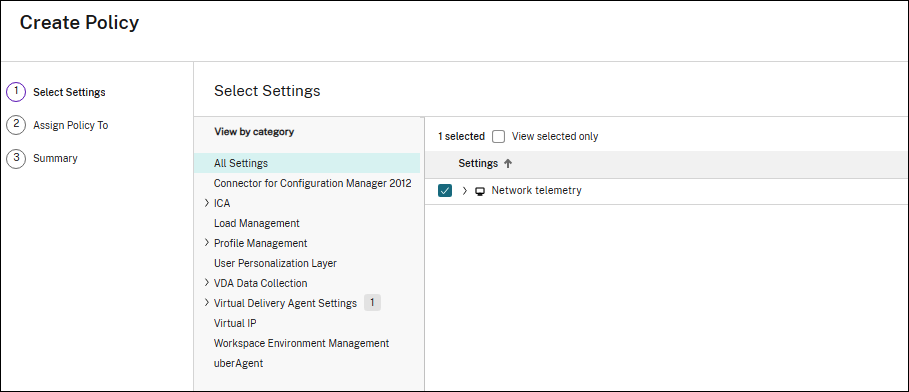
Task: Click the step 2 circle icon
Action: point(16,125)
